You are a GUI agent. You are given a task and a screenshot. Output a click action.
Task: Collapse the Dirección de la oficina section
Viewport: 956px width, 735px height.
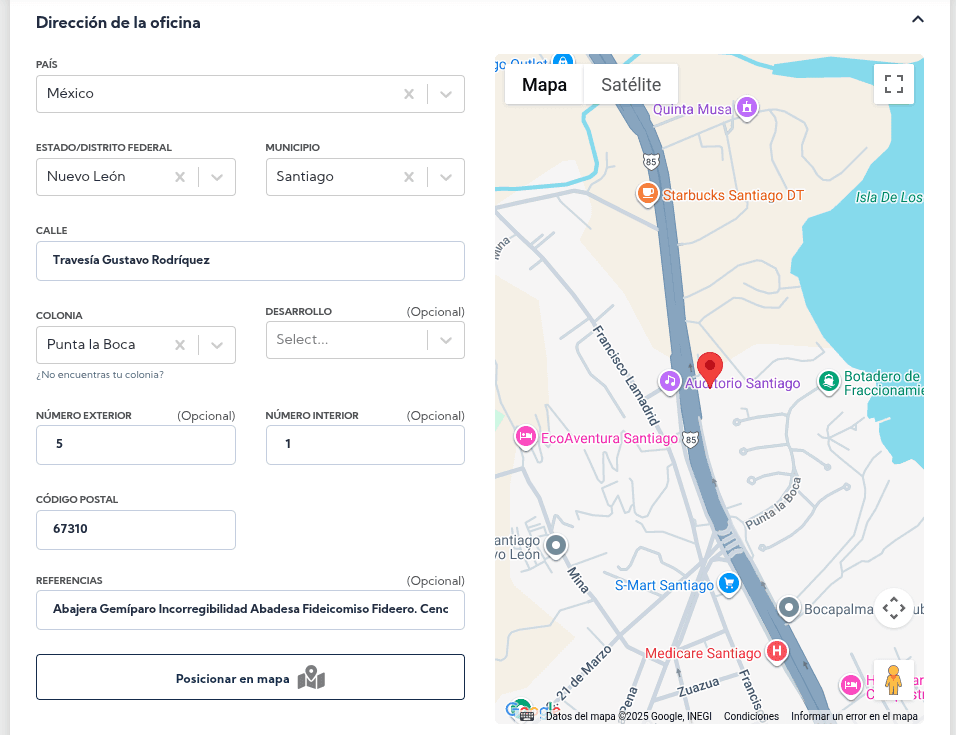tap(917, 19)
